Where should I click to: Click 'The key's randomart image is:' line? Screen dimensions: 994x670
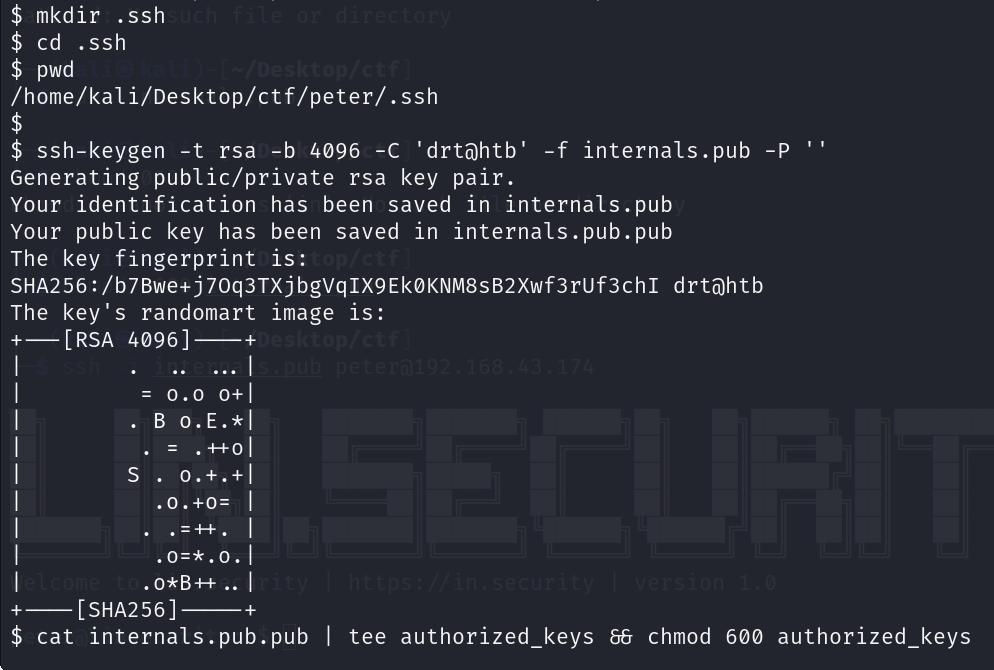click(x=197, y=313)
